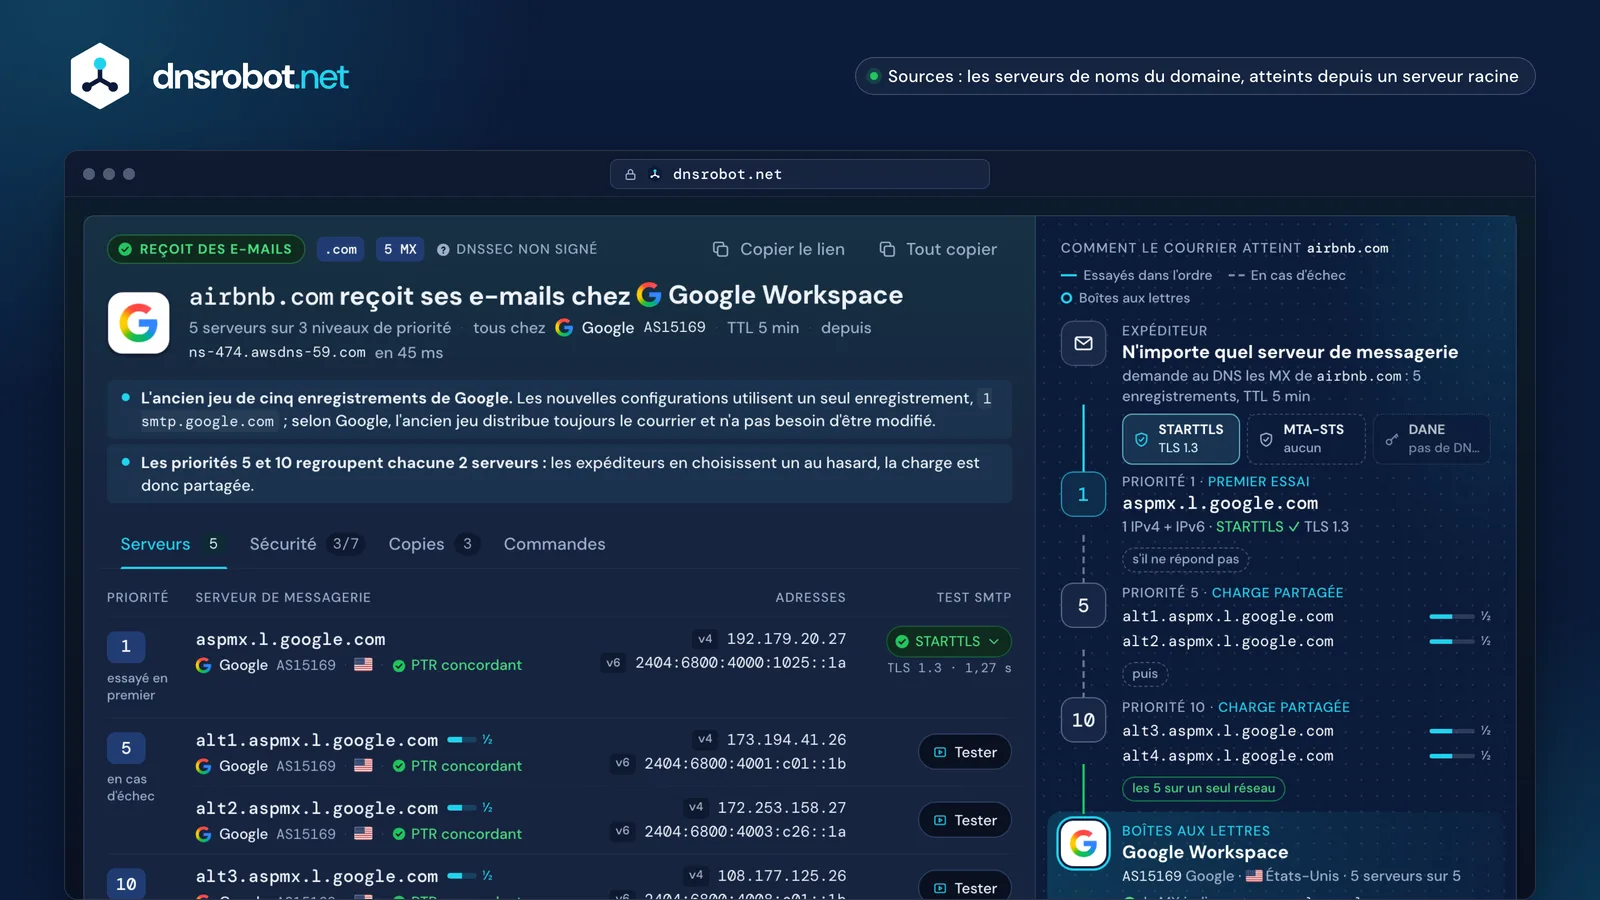This screenshot has height=900, width=1600.
Task: Click Tester for alt1.aspmx.l.google.com
Action: (965, 752)
